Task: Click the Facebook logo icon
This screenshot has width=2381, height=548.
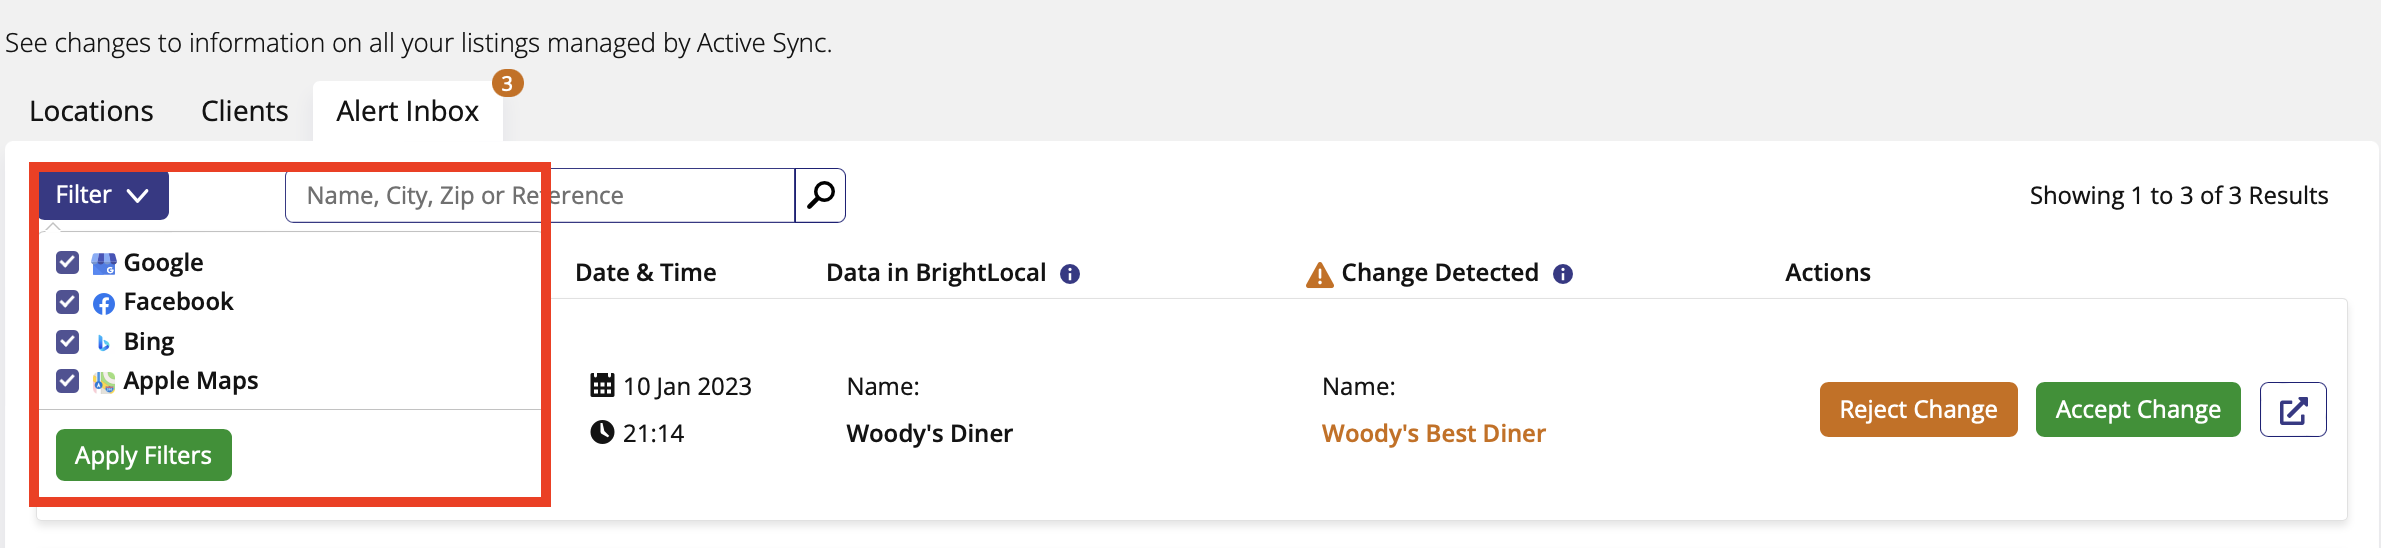Action: pyautogui.click(x=104, y=303)
